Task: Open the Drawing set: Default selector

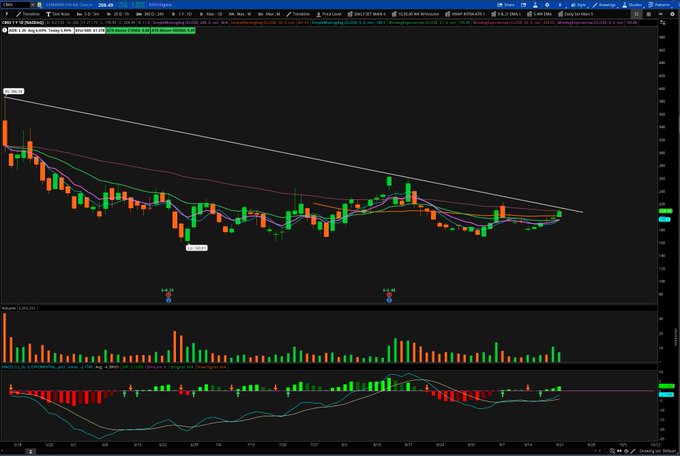Action: (x=657, y=451)
